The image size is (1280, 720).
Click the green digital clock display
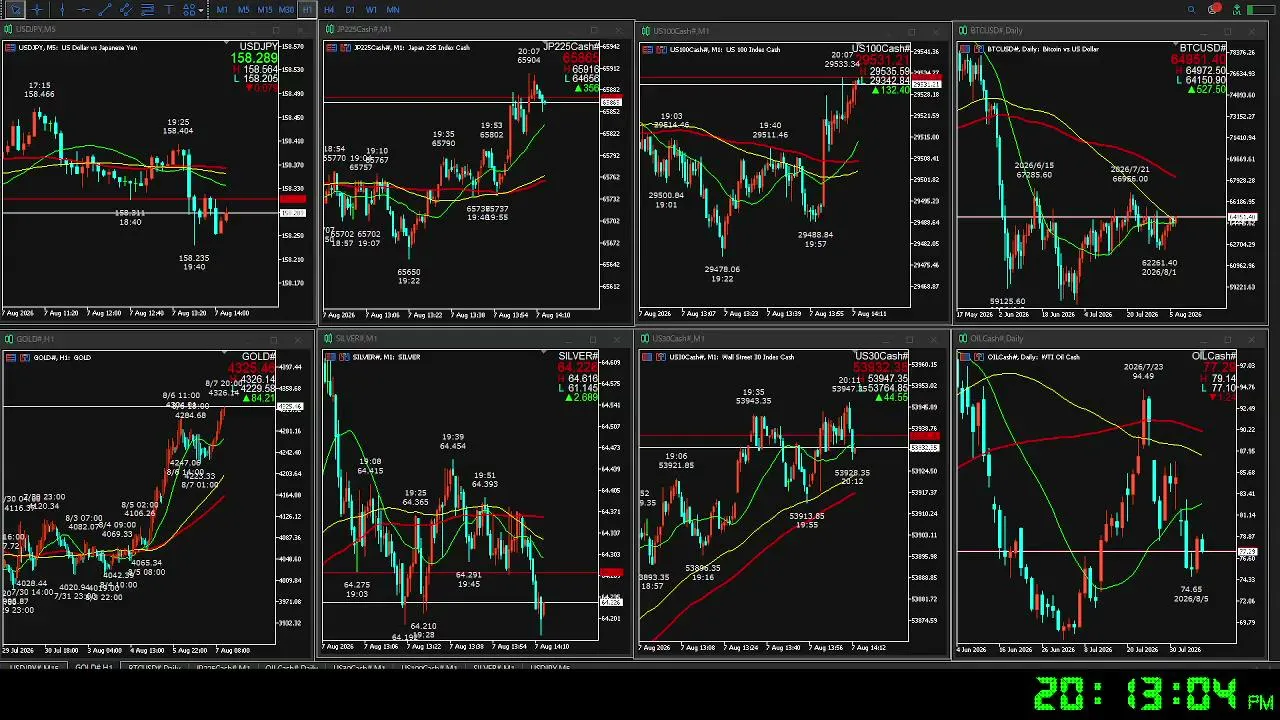coord(1155,695)
